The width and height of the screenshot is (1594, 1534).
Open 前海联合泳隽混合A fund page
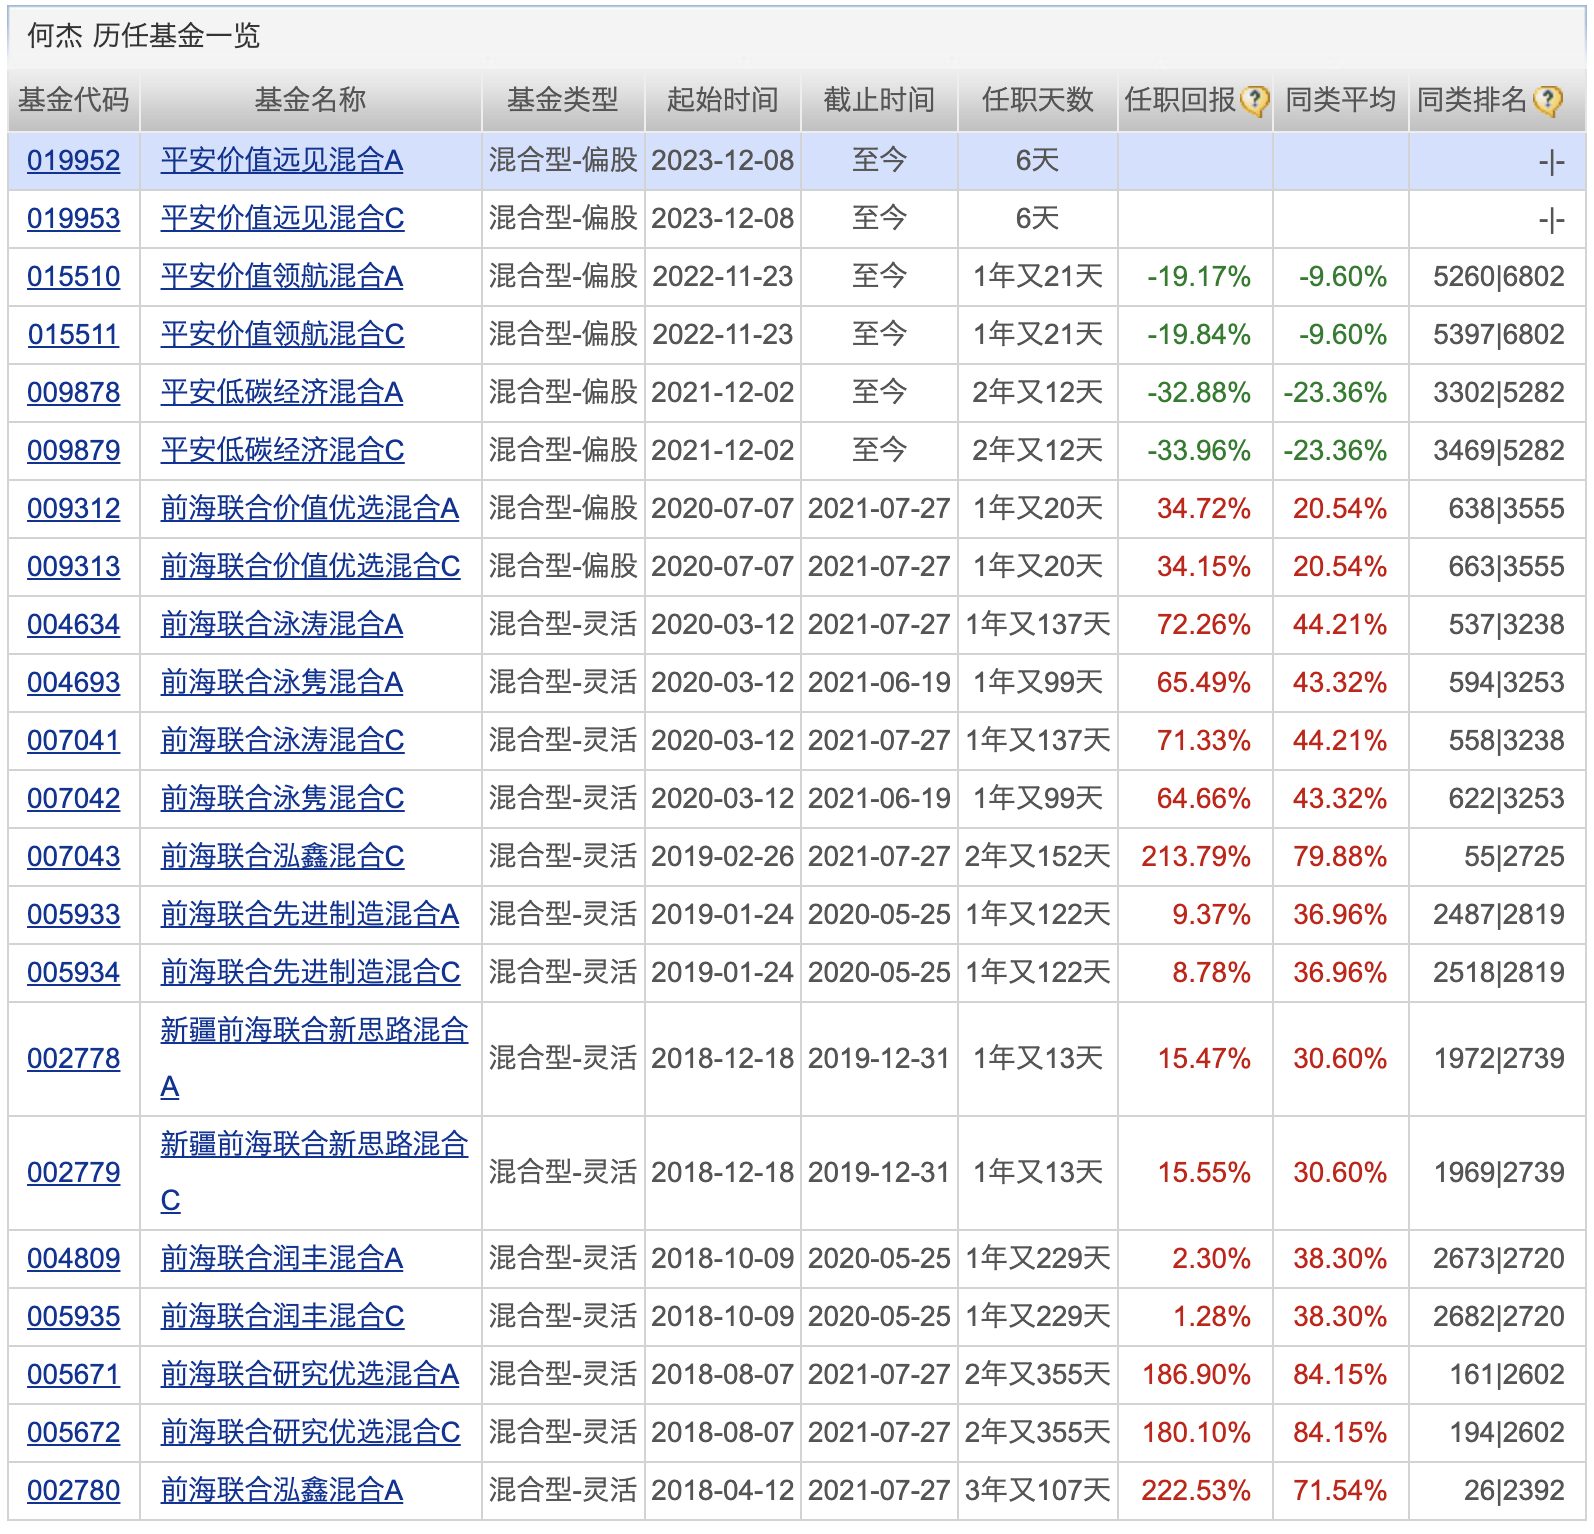click(282, 683)
